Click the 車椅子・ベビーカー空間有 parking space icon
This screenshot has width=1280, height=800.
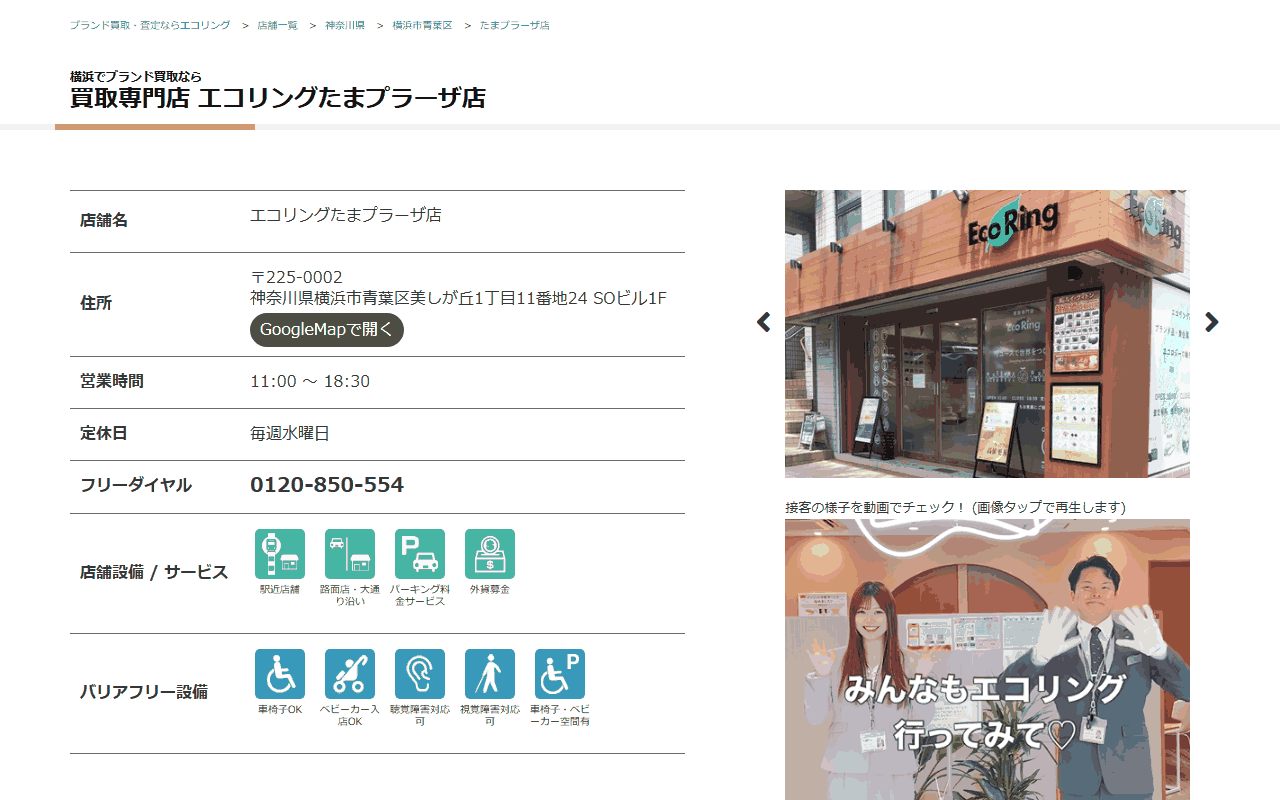tap(560, 674)
